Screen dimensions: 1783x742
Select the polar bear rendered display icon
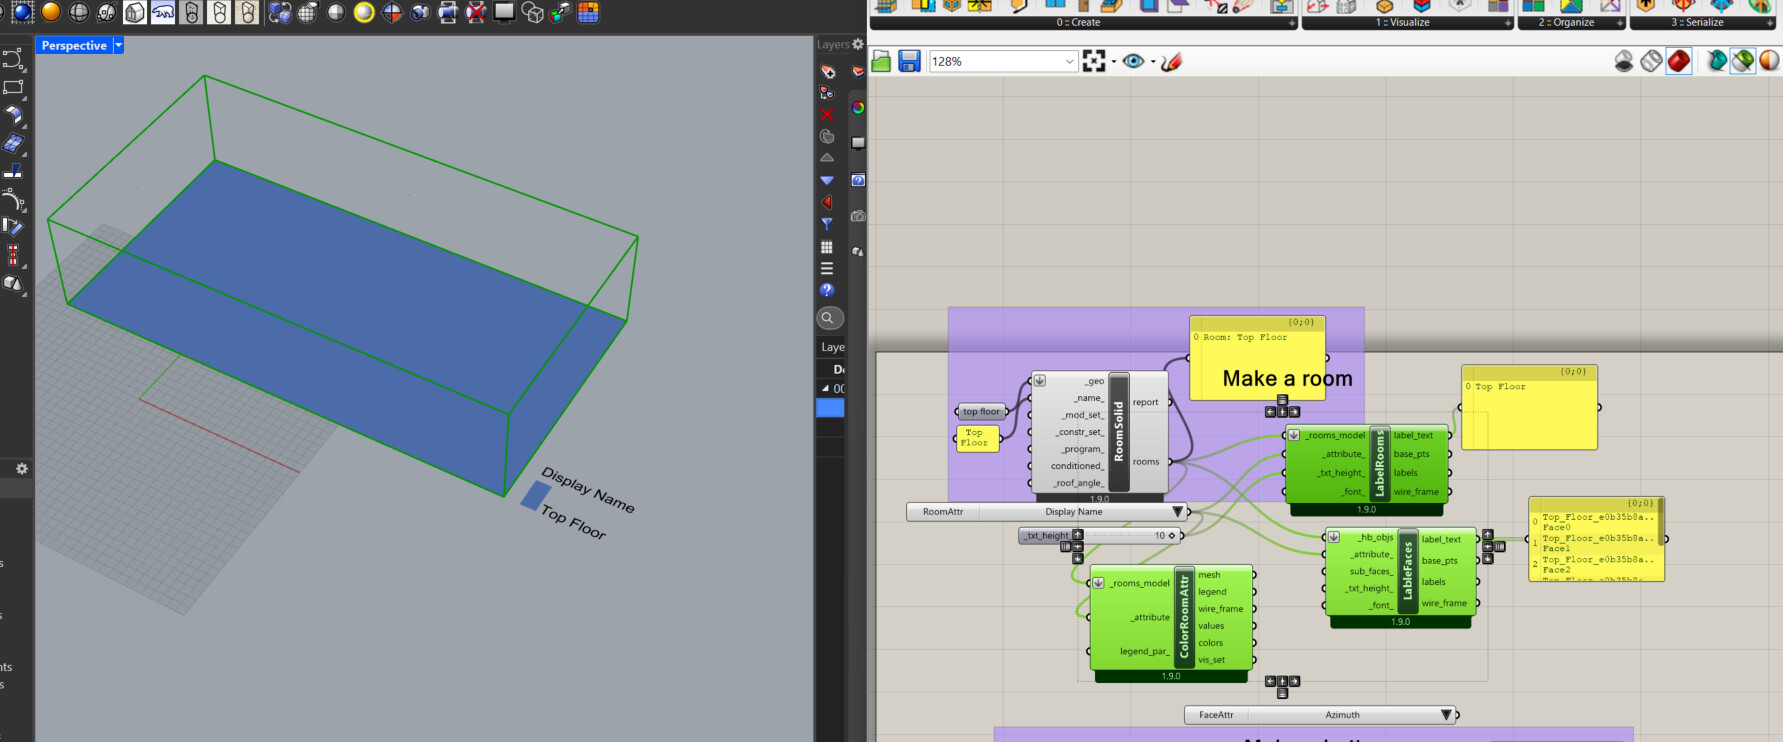tap(163, 13)
